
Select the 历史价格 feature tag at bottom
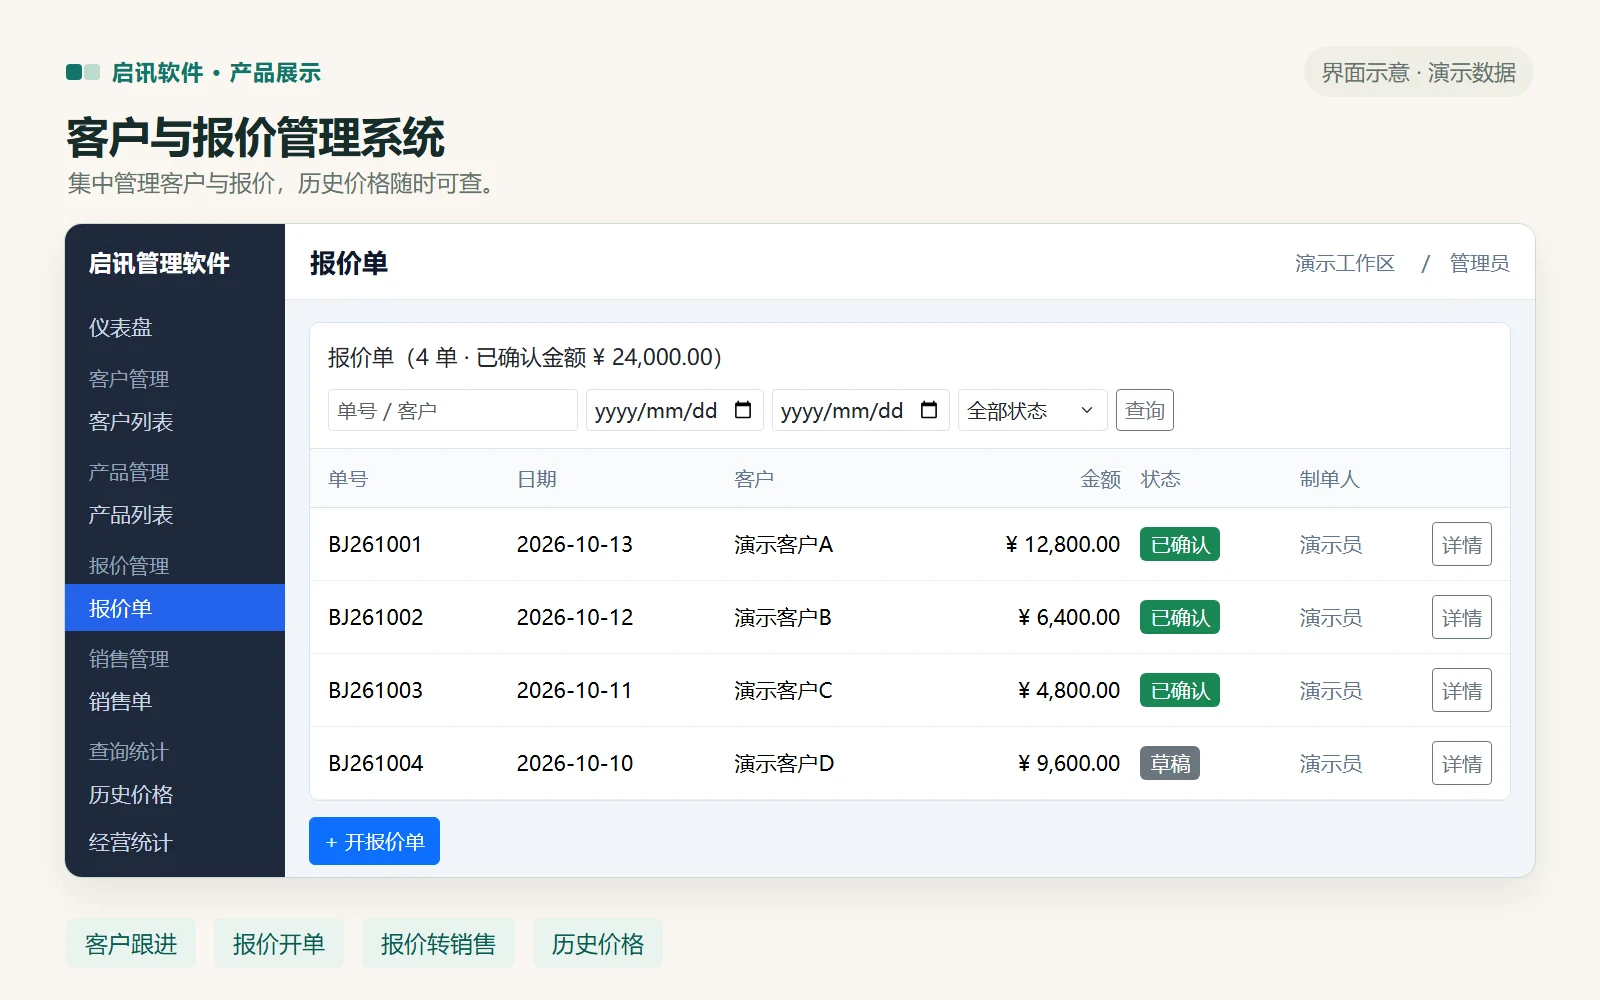point(598,943)
